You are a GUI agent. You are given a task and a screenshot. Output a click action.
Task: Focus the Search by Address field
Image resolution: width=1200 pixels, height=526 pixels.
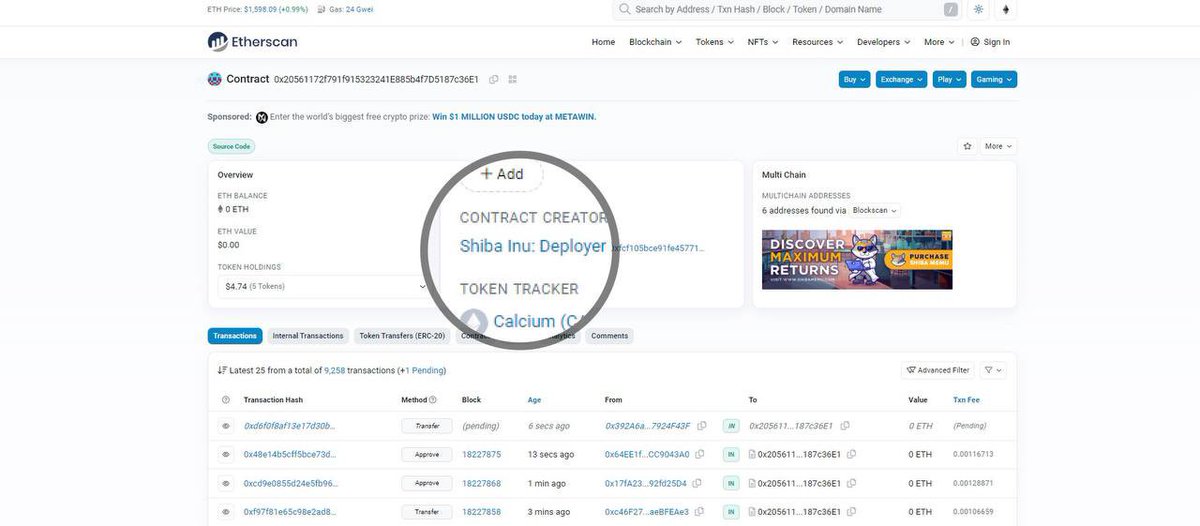tap(786, 9)
